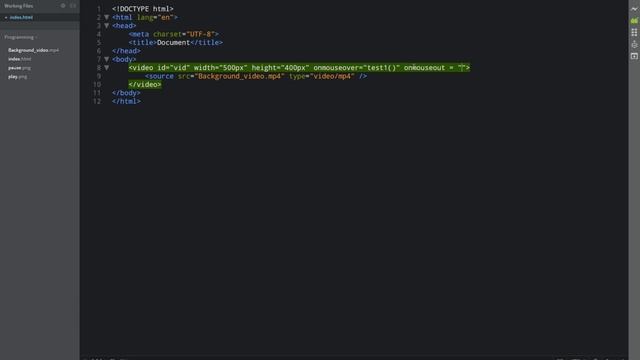
Task: Click the boxed plus icon in right toolbar
Action: tap(634, 56)
